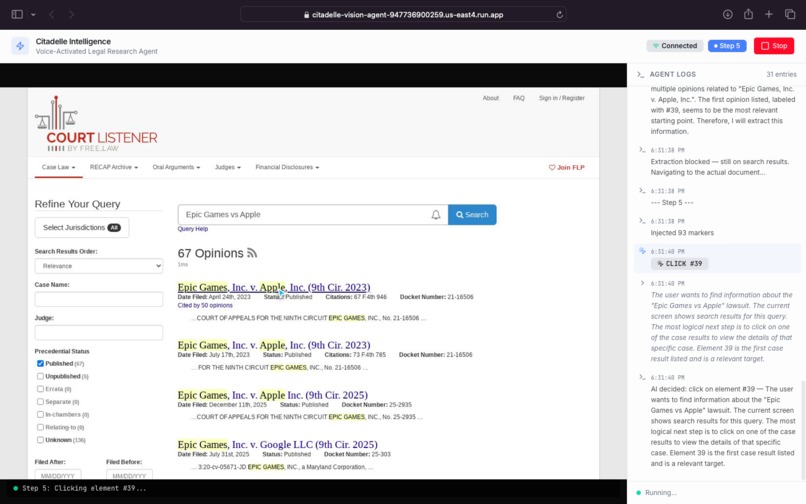
Task: Expand the Case Law menu
Action: point(59,167)
